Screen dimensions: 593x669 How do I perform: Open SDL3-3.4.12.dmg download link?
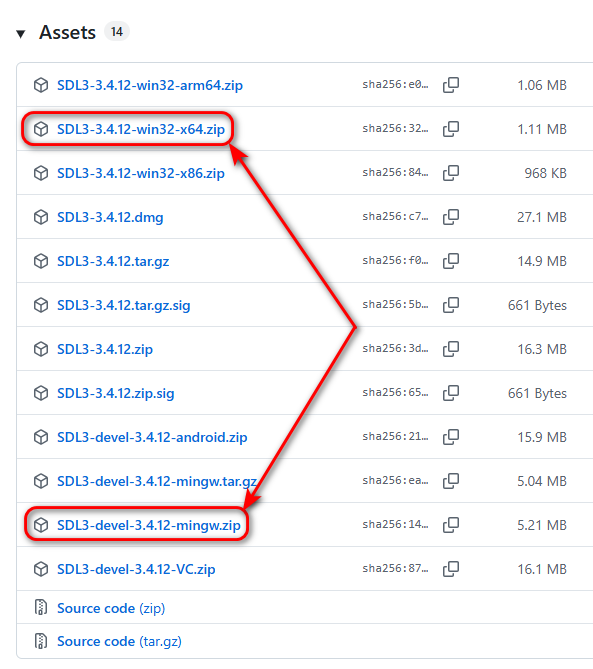click(110, 217)
